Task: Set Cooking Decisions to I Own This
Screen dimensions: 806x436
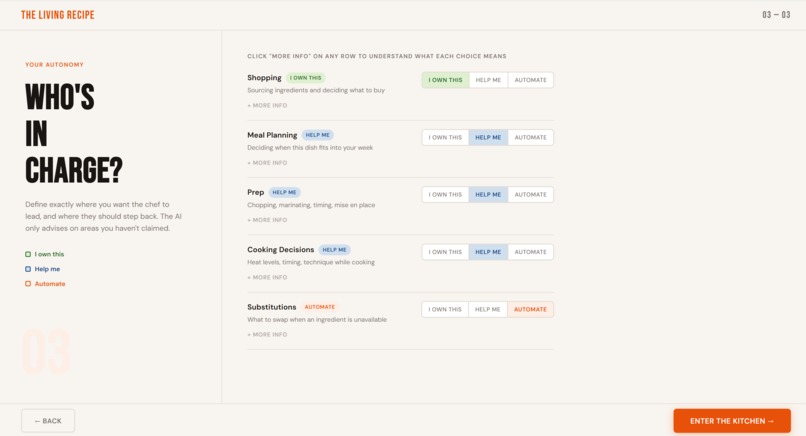Action: coord(445,252)
